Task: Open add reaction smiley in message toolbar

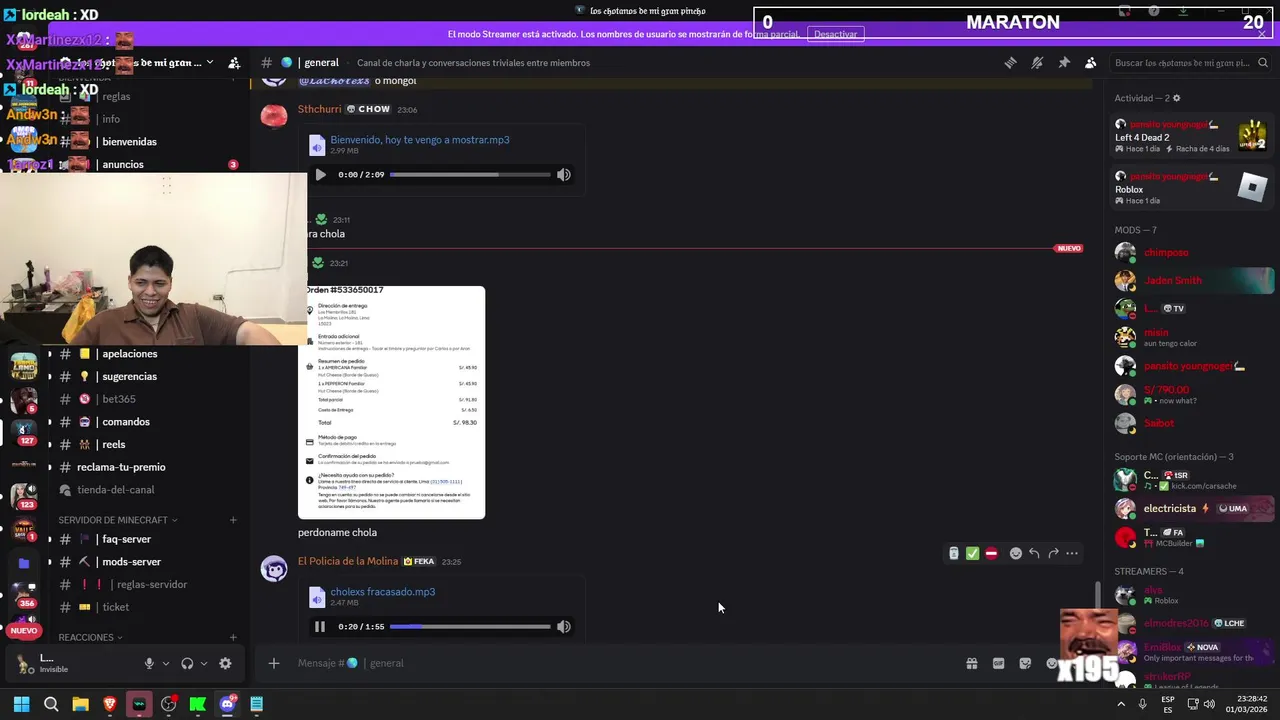Action: (1016, 553)
